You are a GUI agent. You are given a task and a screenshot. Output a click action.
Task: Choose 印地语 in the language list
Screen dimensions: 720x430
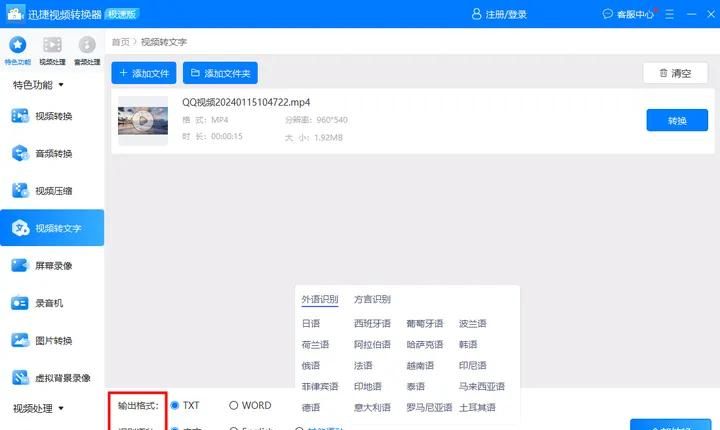367,386
